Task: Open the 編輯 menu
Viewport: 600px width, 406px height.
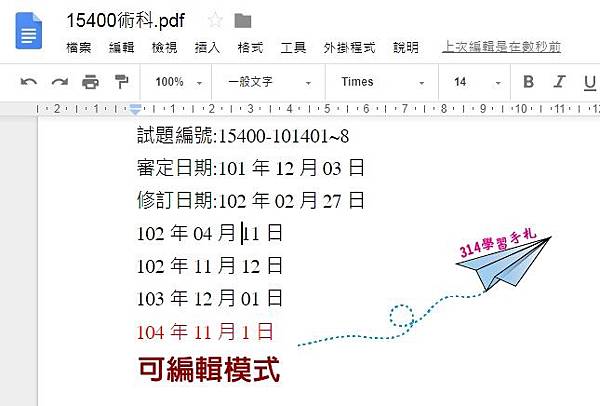Action: (x=122, y=47)
